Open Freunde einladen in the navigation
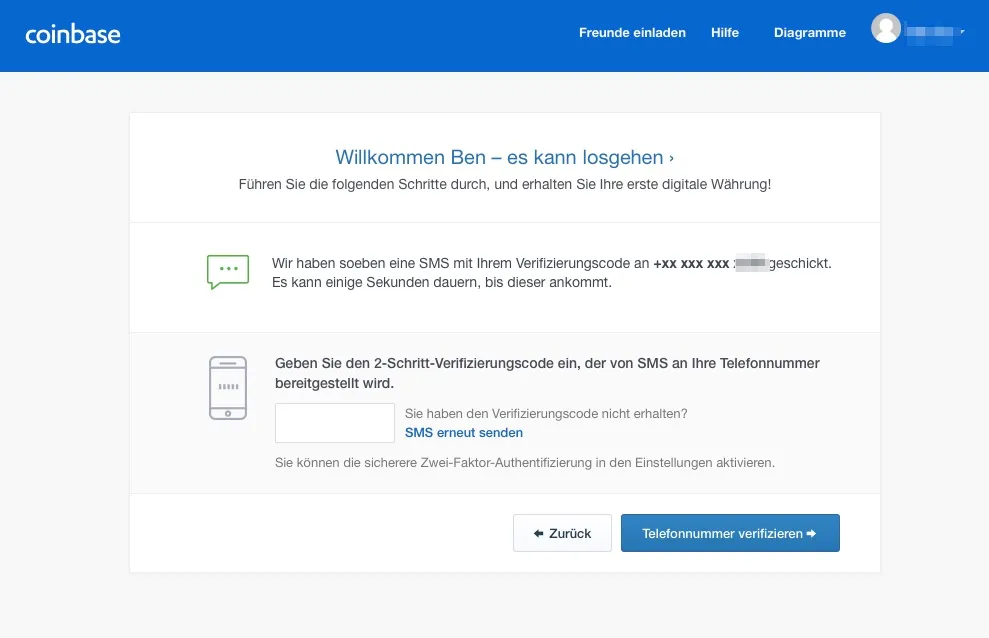The image size is (989, 638). (632, 32)
